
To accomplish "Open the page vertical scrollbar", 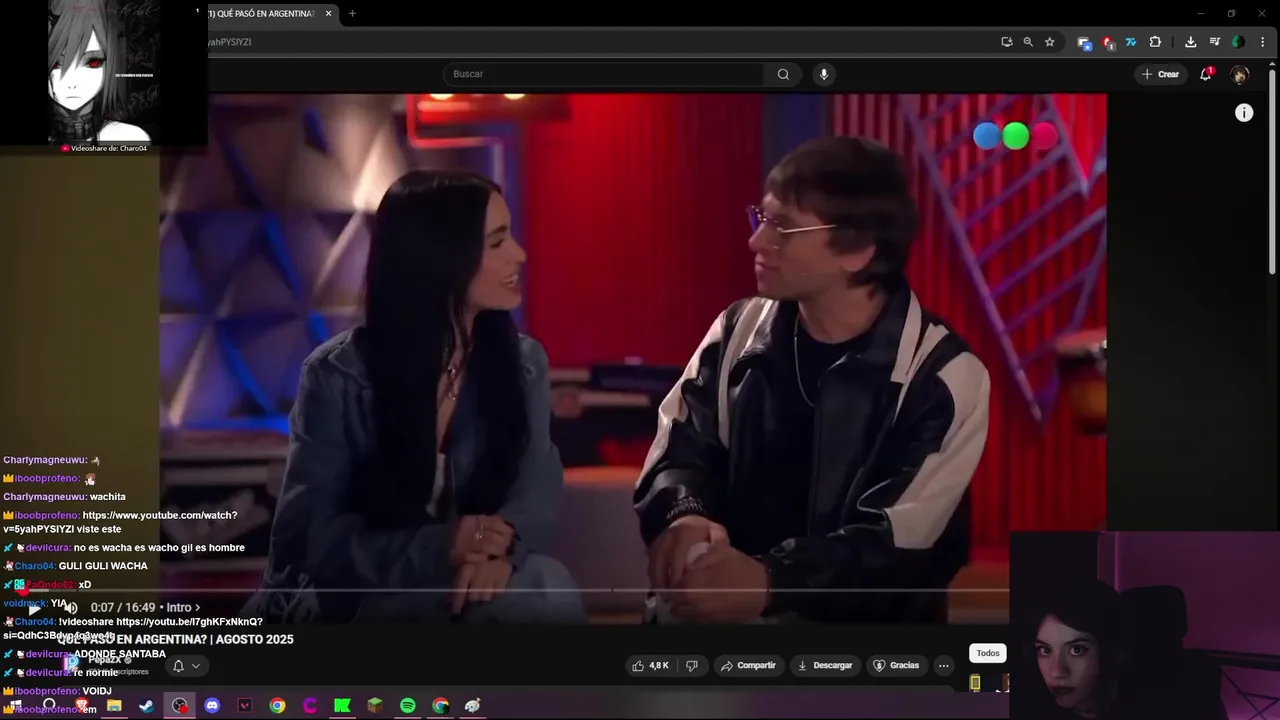I will point(1272,170).
